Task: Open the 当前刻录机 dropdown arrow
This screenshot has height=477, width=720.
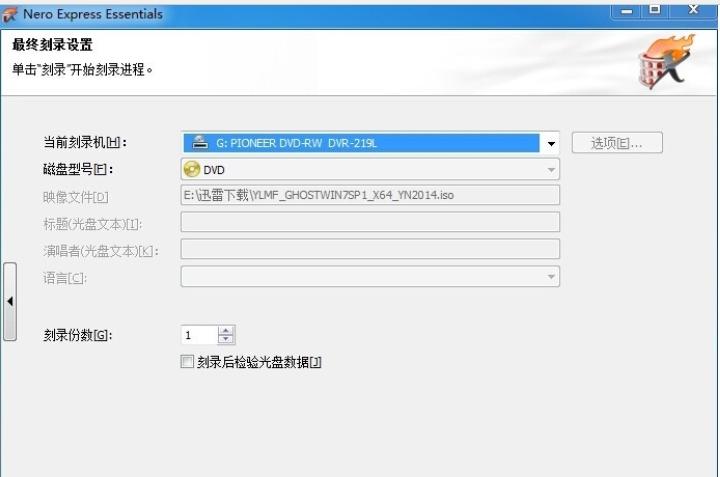Action: (551, 144)
